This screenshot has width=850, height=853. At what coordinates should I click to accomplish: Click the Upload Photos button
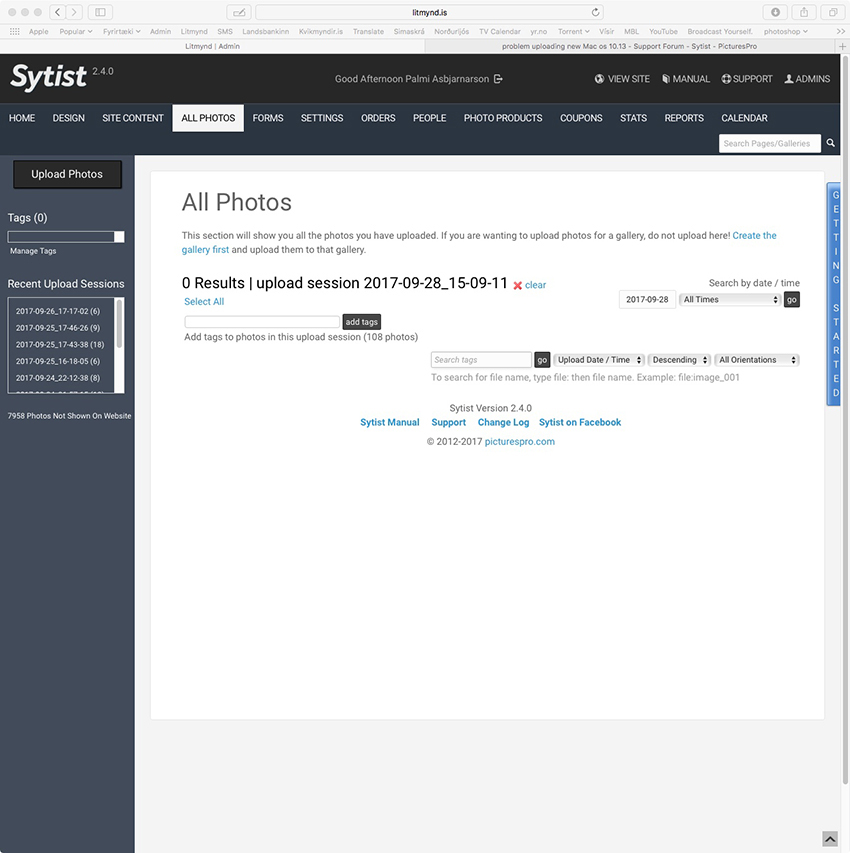67,174
